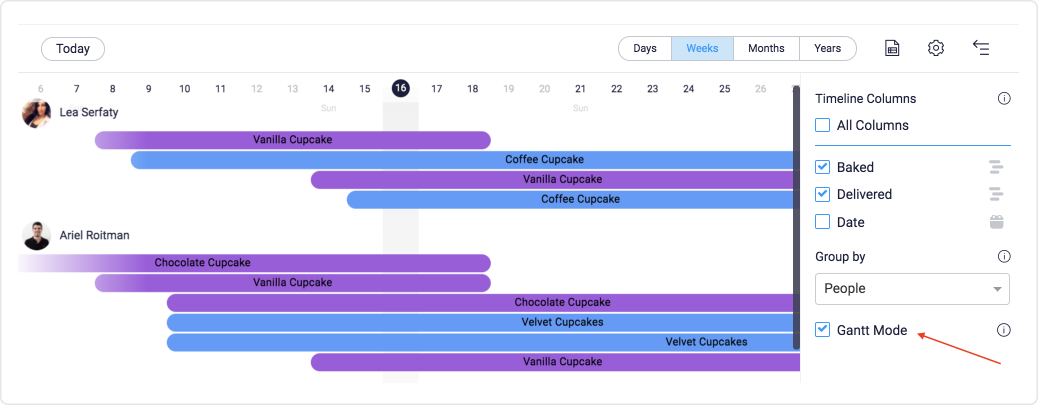1038x405 pixels.
Task: Click the info icon beside Timeline Columns
Action: pyautogui.click(x=1004, y=99)
